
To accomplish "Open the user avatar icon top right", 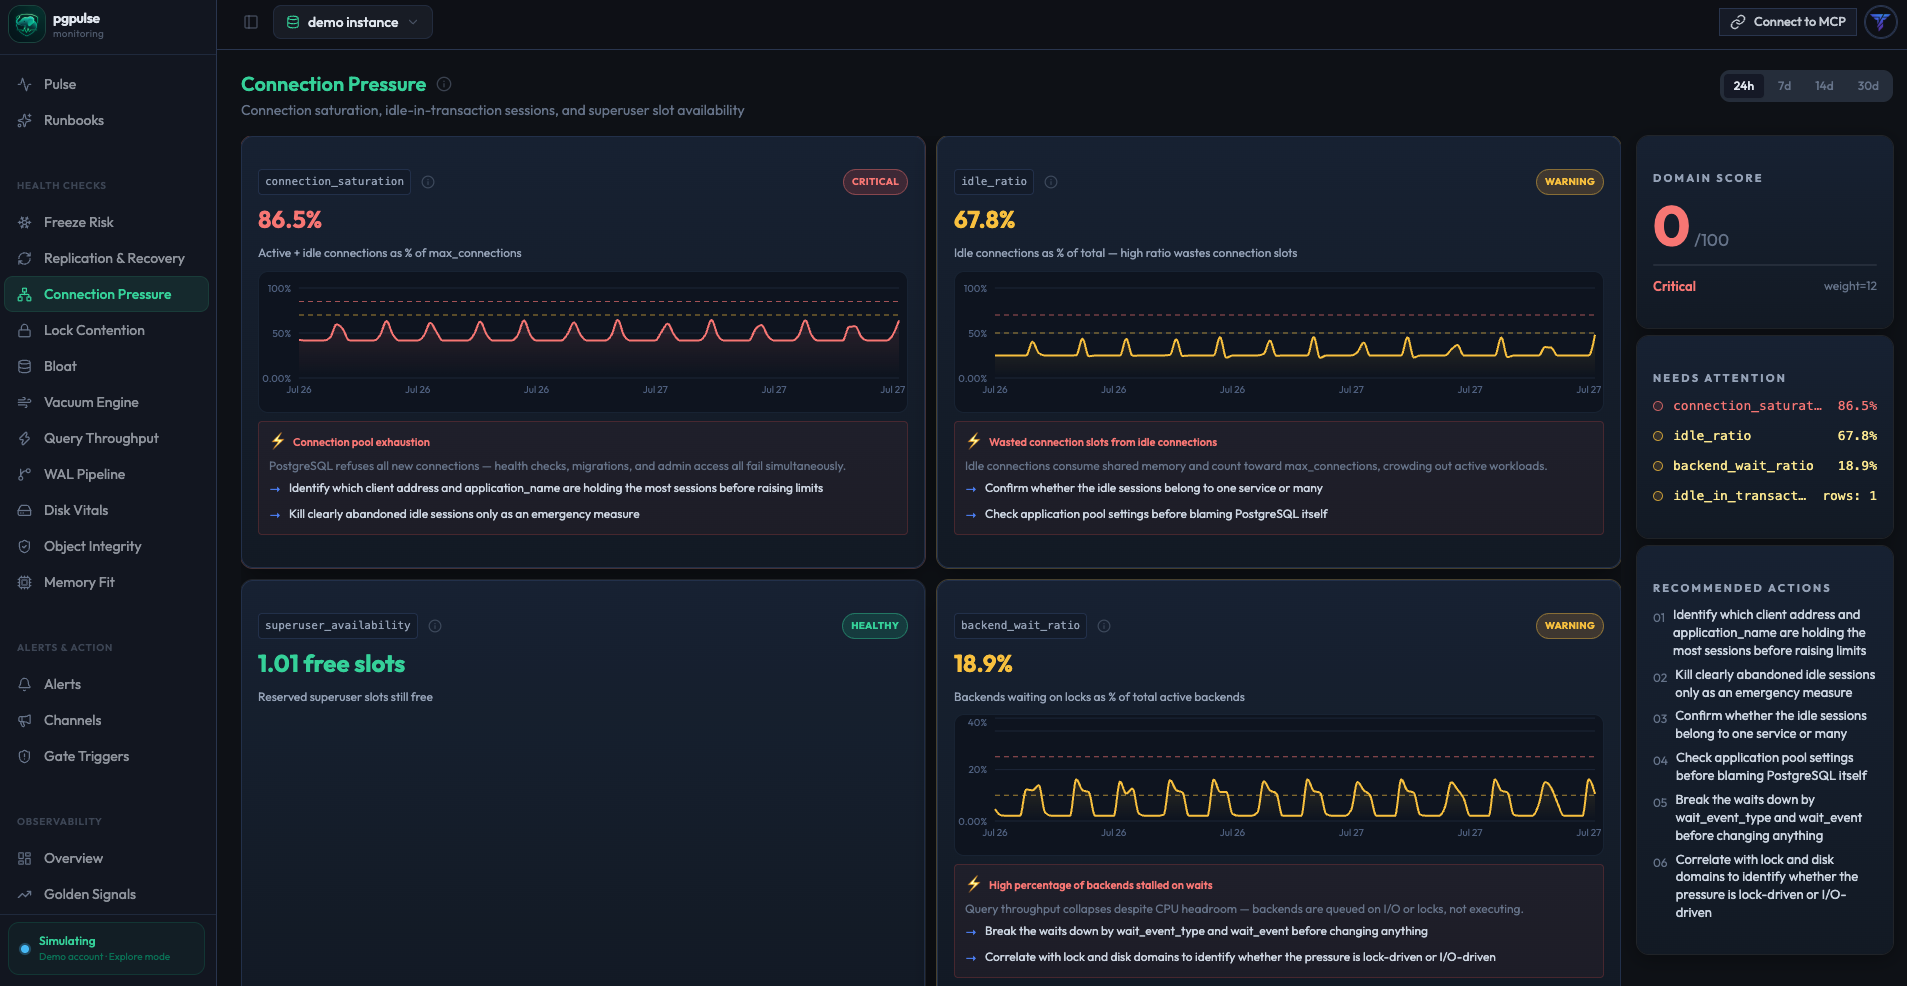I will click(x=1880, y=22).
